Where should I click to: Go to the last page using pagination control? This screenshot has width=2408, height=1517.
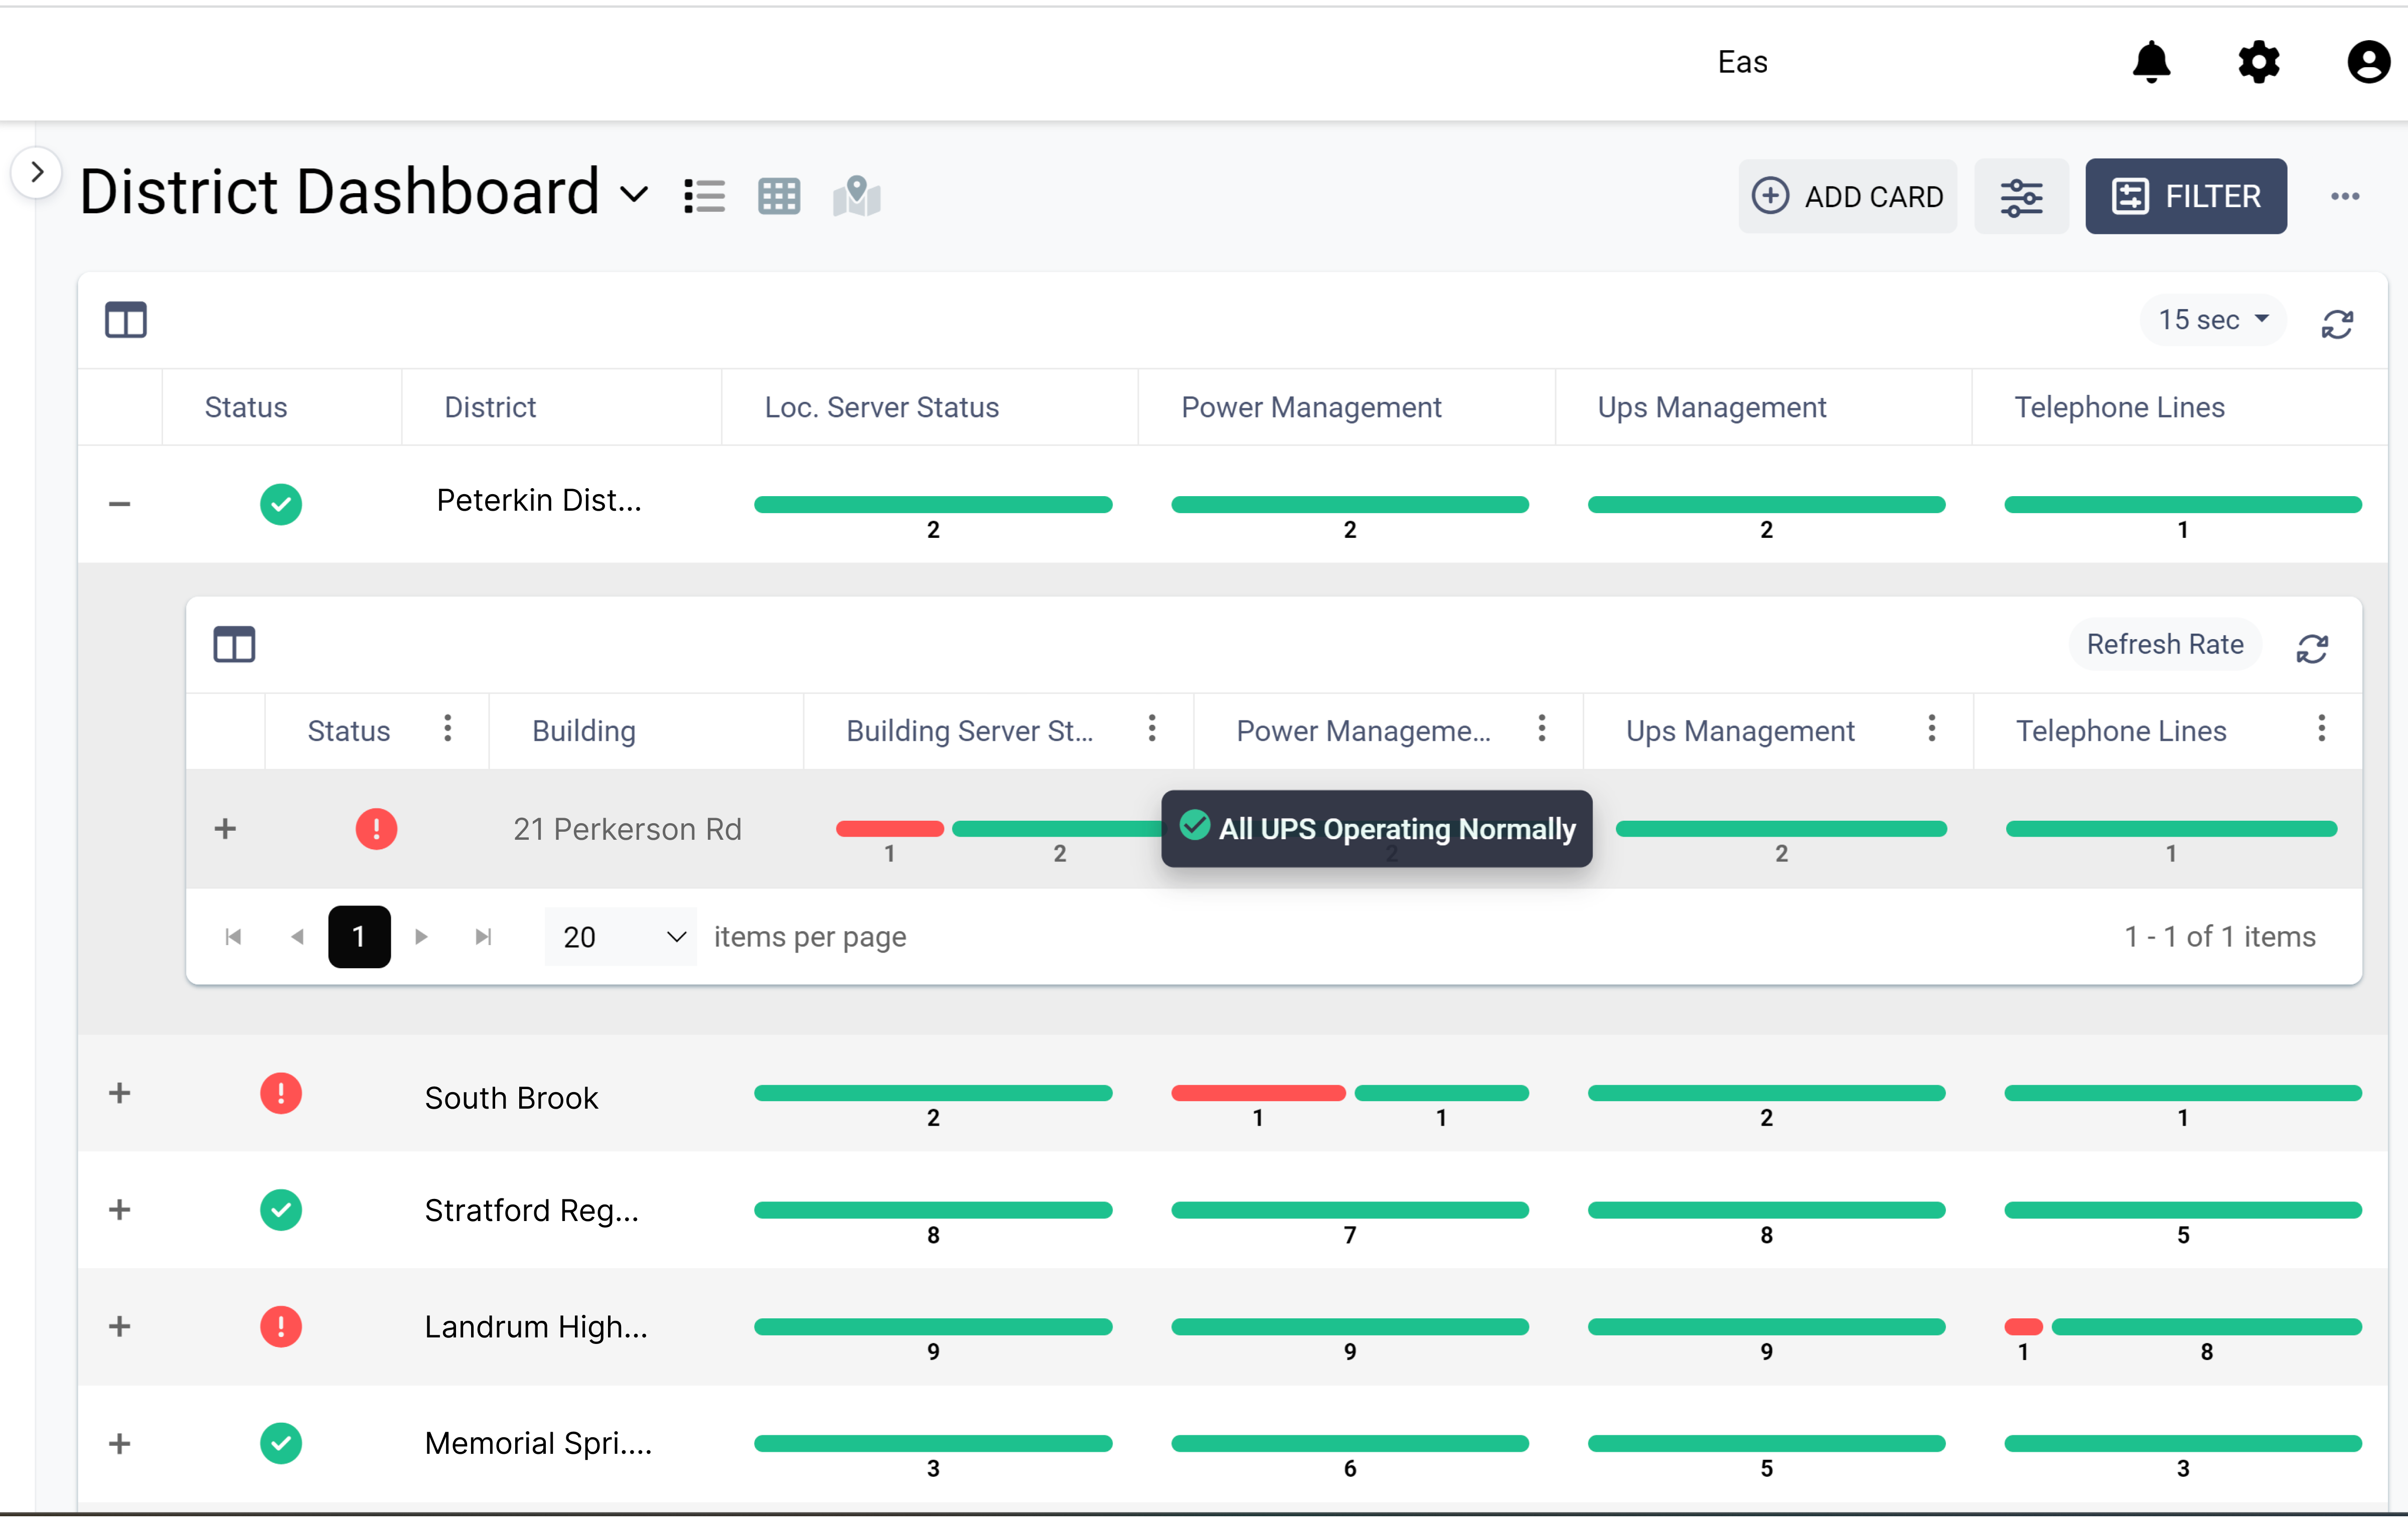483,936
